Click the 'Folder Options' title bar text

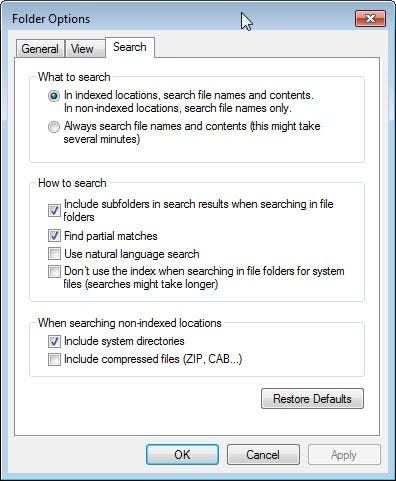point(51,19)
